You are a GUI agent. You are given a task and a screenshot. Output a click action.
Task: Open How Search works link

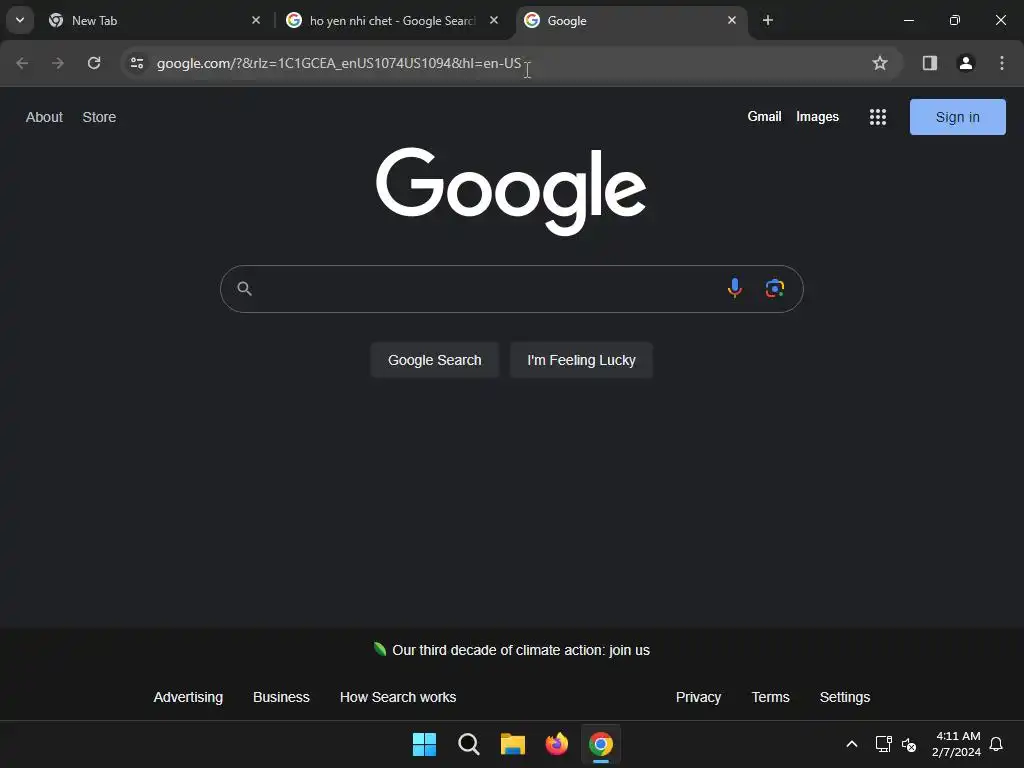coord(398,697)
